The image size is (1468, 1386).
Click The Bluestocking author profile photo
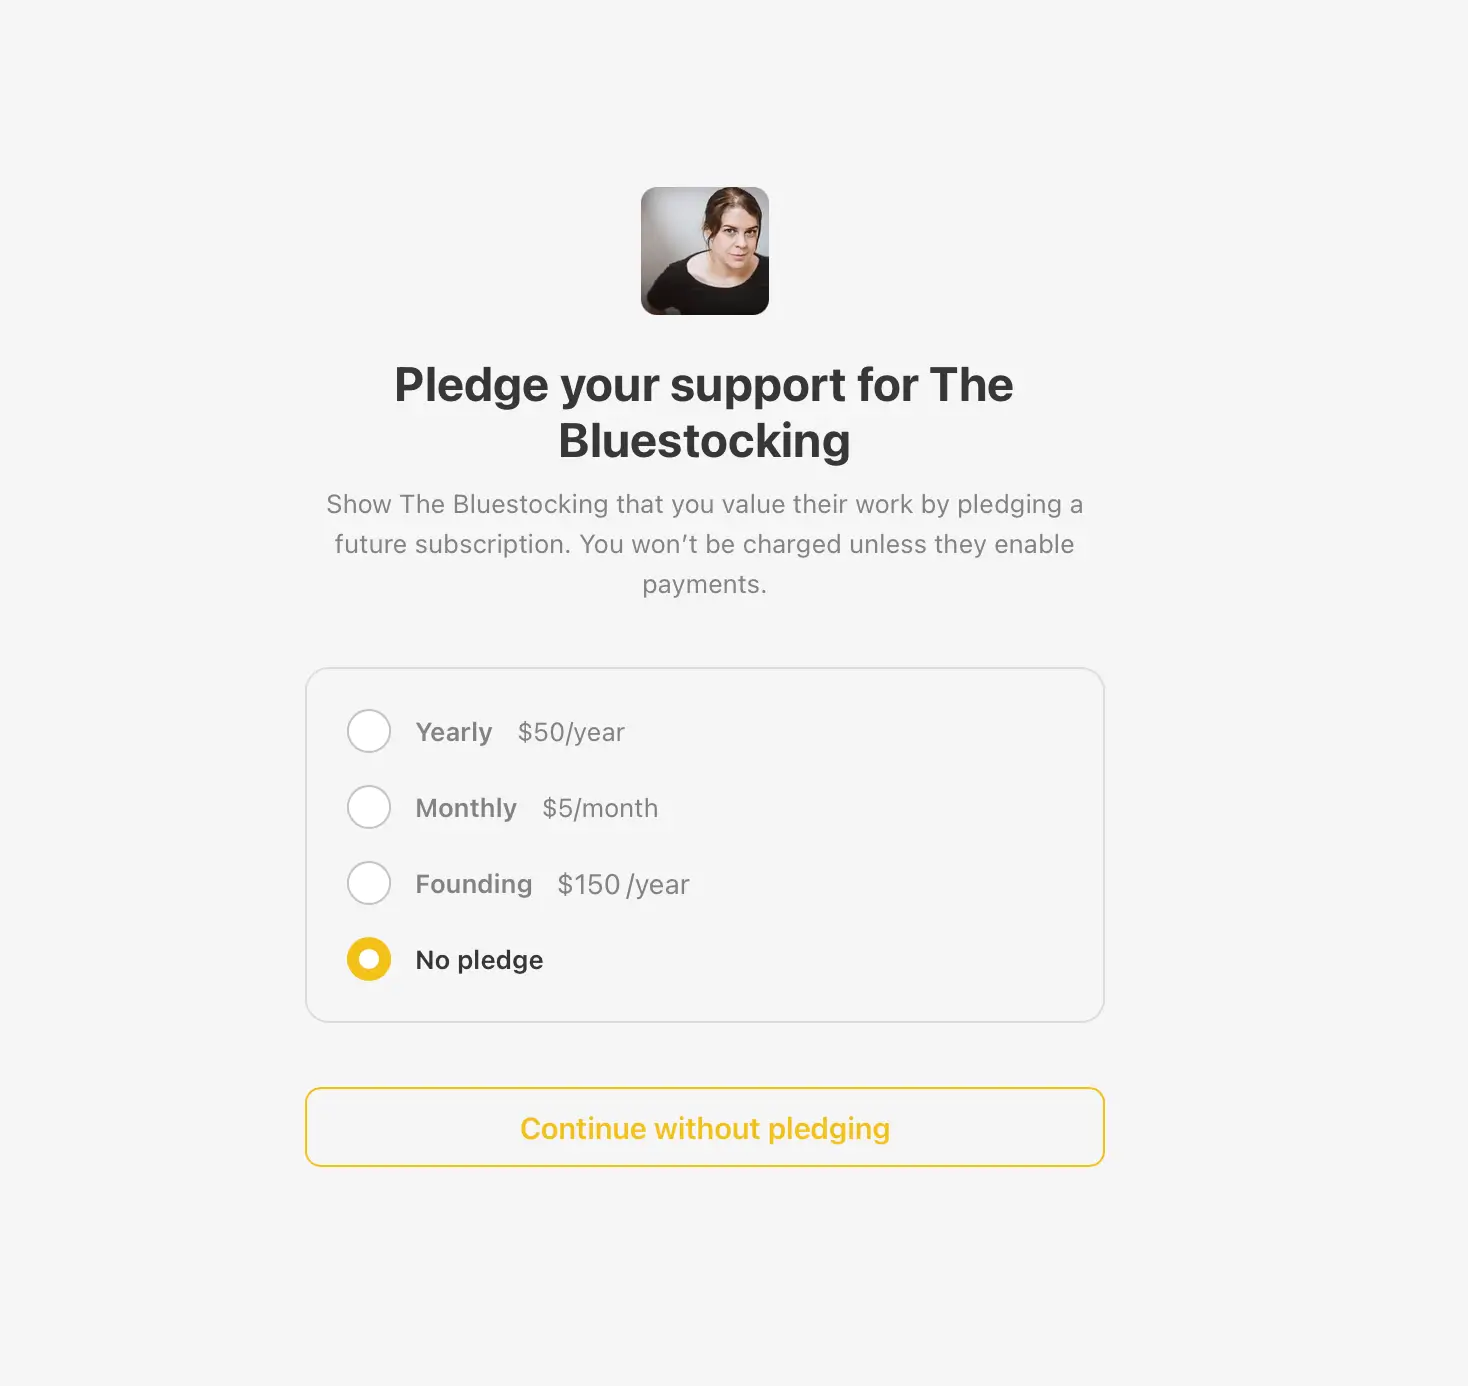pos(705,251)
